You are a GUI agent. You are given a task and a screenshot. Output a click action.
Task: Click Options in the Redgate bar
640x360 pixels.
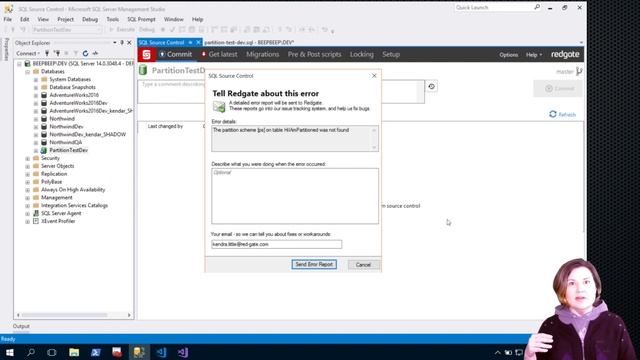[509, 55]
